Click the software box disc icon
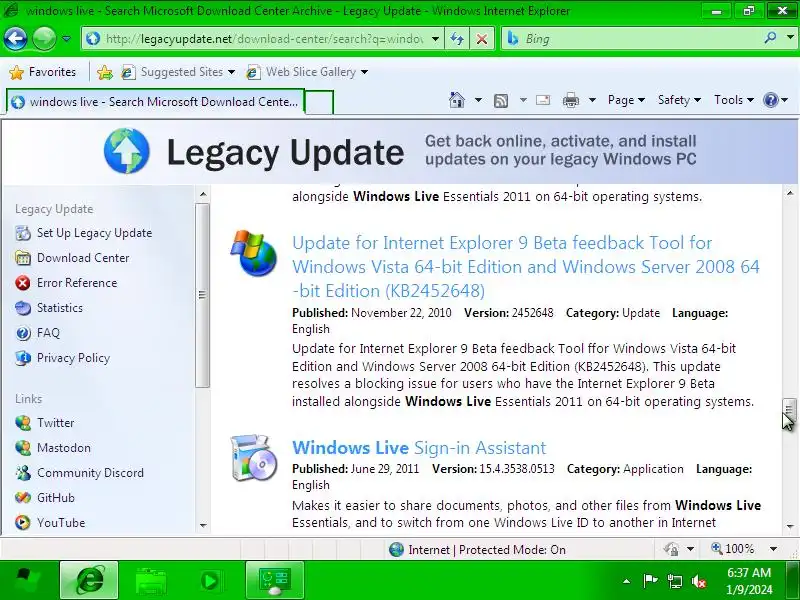Viewport: 800px width, 600px height. click(x=254, y=458)
